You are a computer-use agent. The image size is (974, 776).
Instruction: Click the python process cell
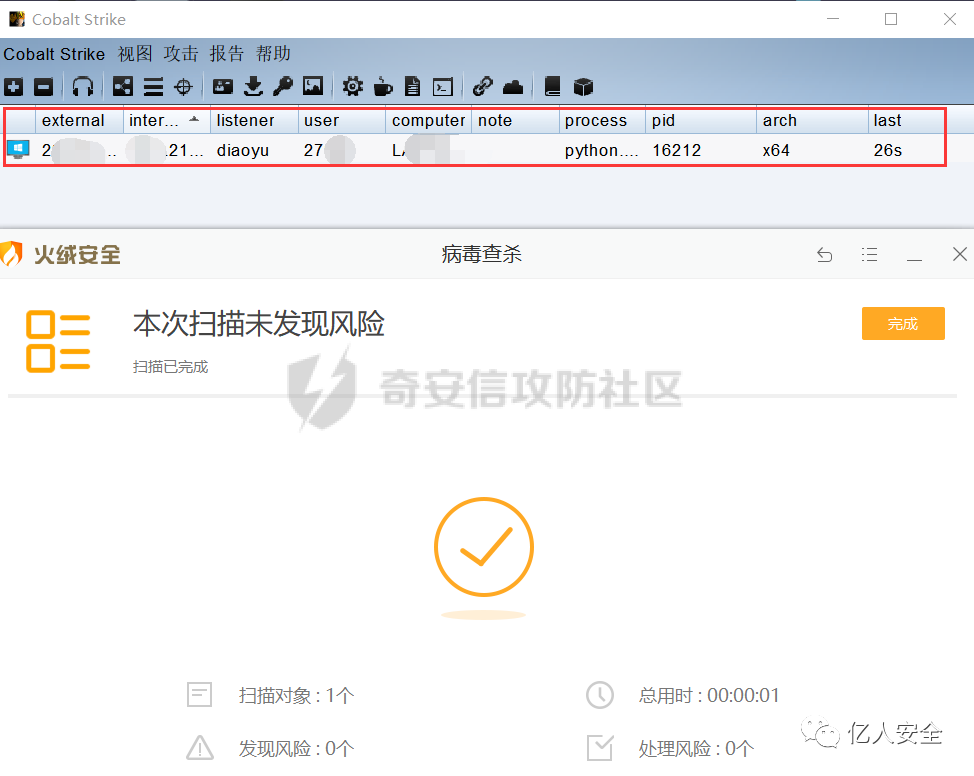pos(601,150)
